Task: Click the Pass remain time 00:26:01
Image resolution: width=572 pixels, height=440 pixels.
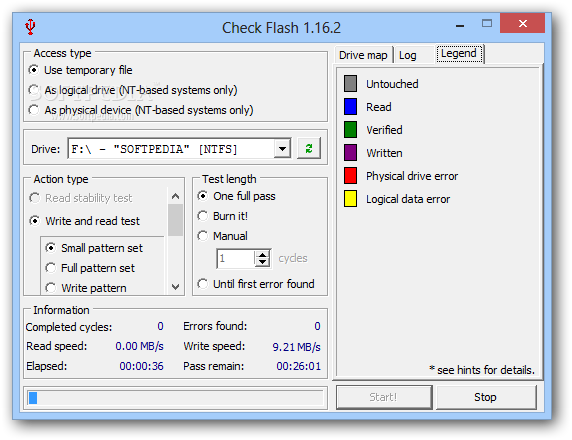Action: click(x=298, y=366)
